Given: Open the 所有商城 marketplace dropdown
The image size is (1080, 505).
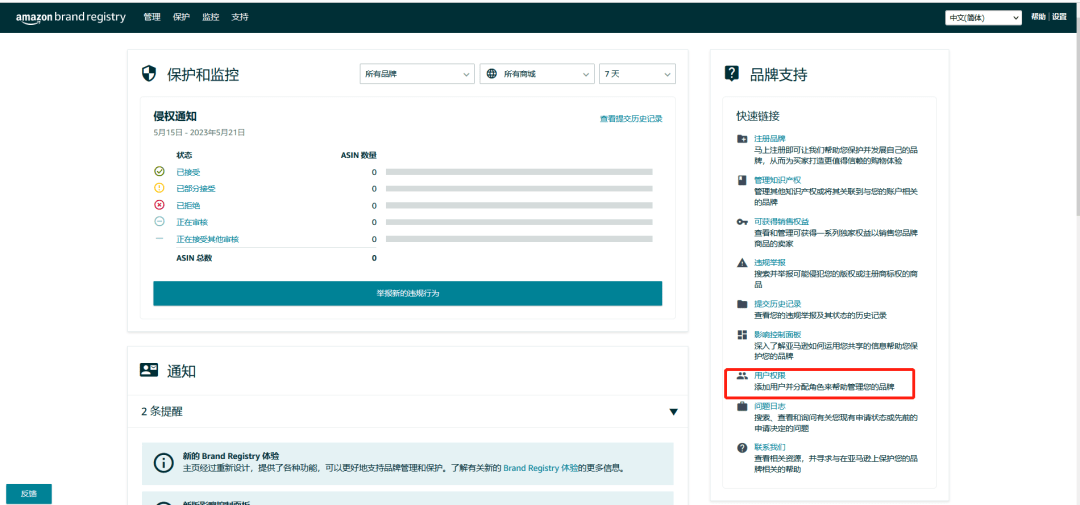Looking at the screenshot, I should [x=536, y=74].
